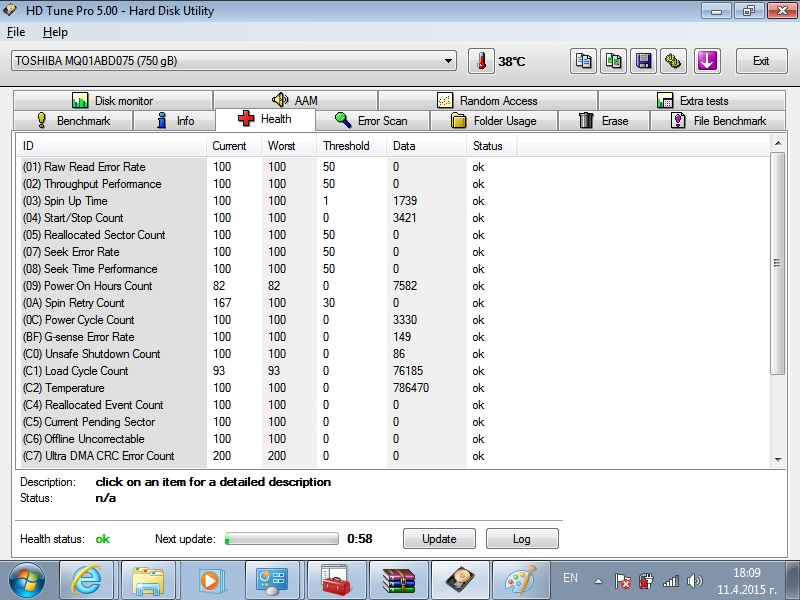
Task: Click the Exit button
Action: (x=761, y=61)
